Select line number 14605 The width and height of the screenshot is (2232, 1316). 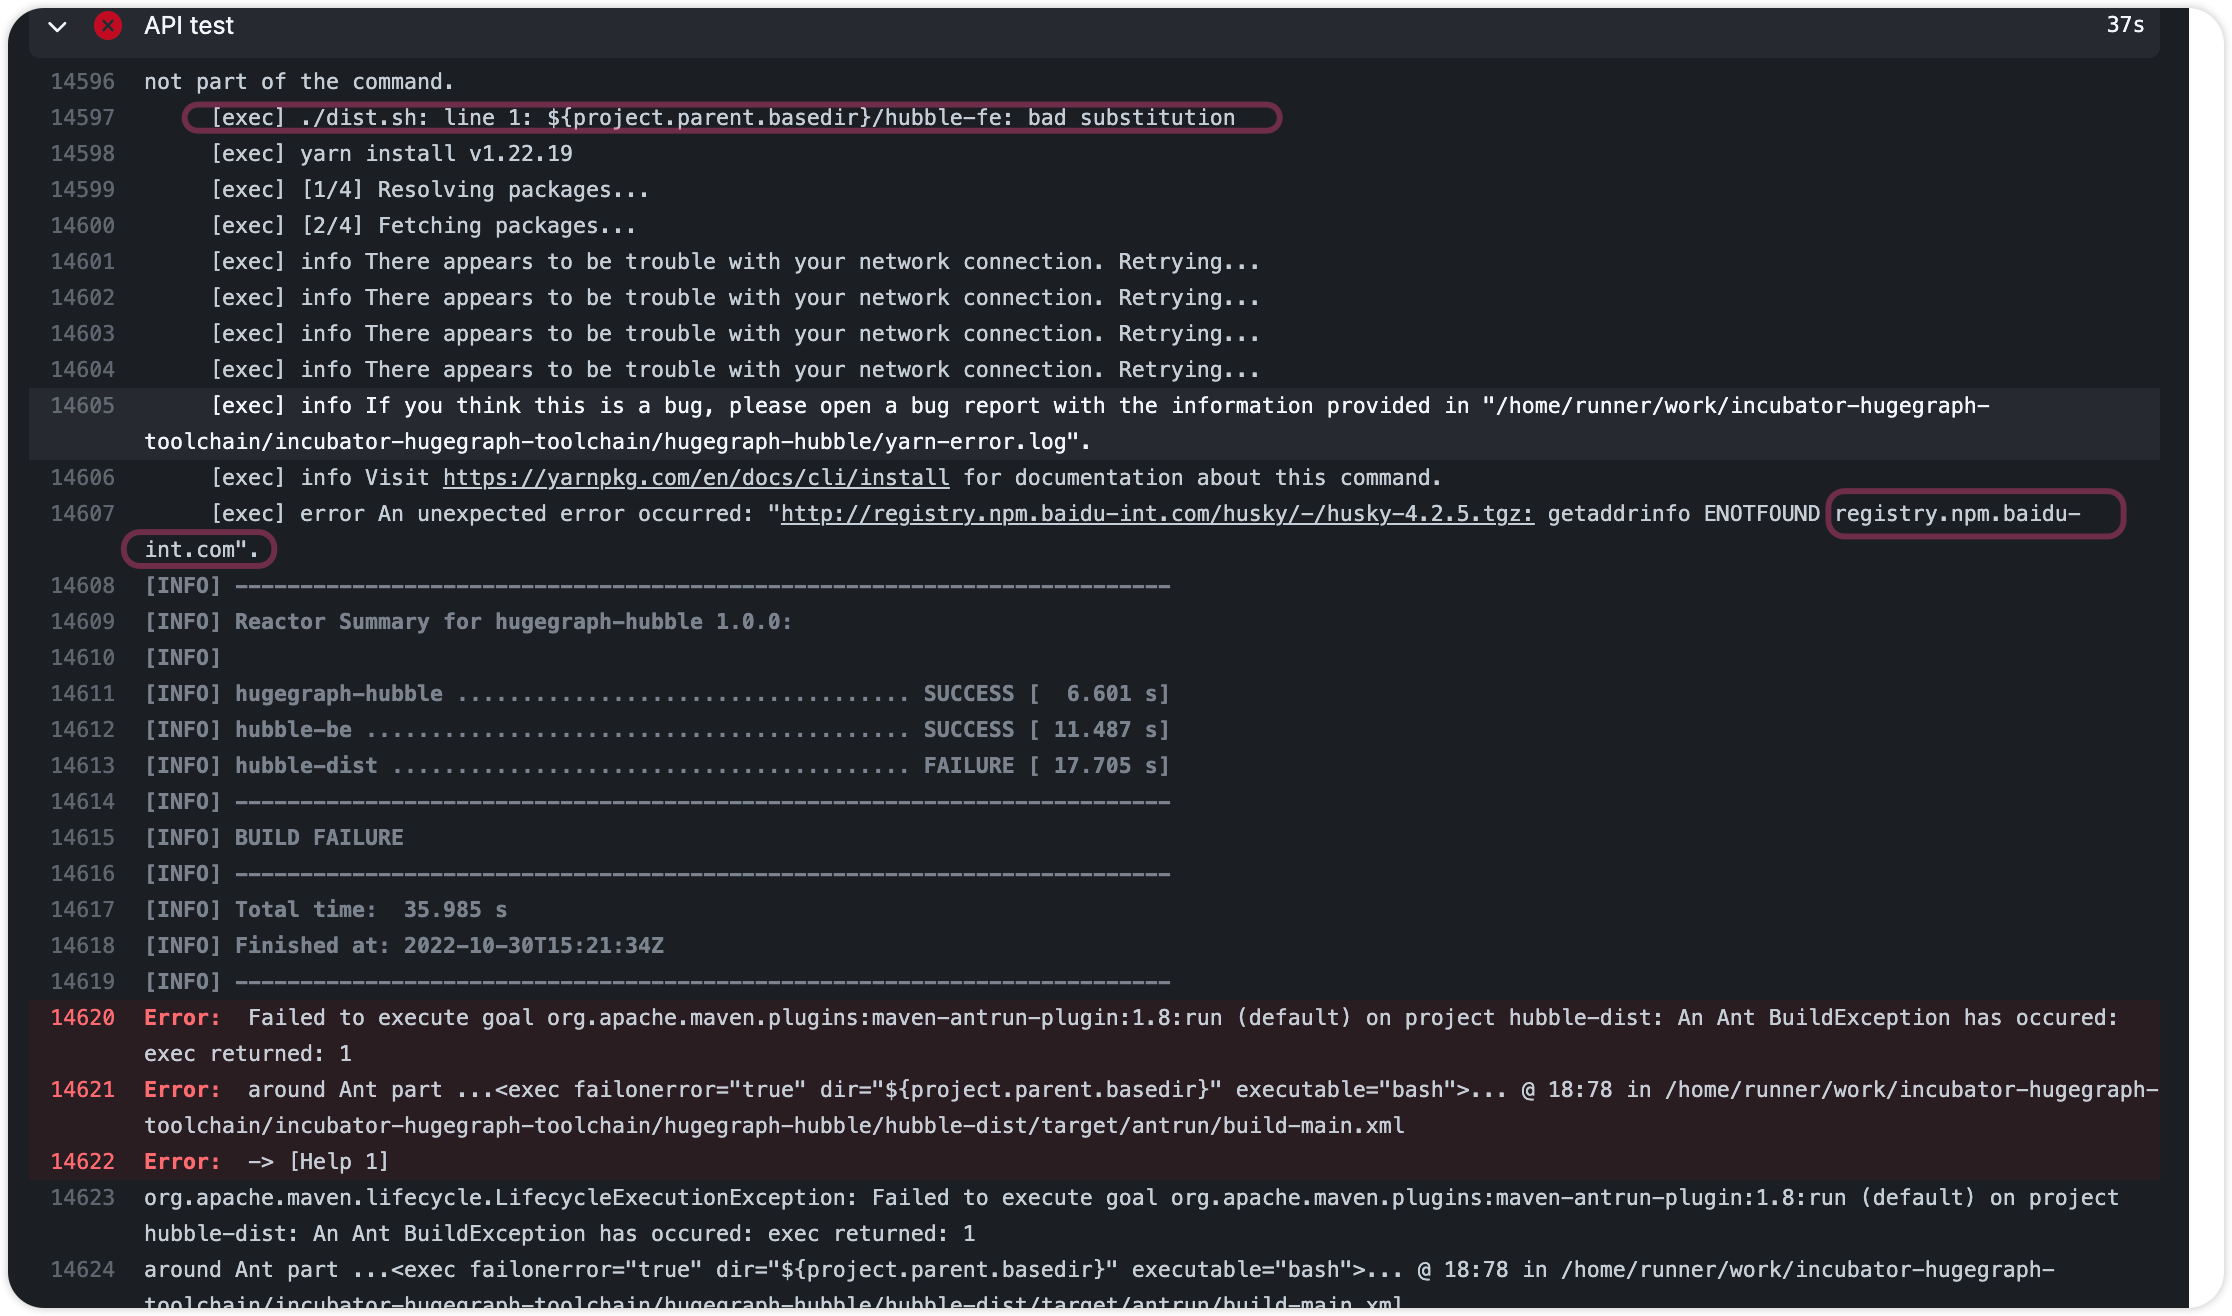point(83,406)
